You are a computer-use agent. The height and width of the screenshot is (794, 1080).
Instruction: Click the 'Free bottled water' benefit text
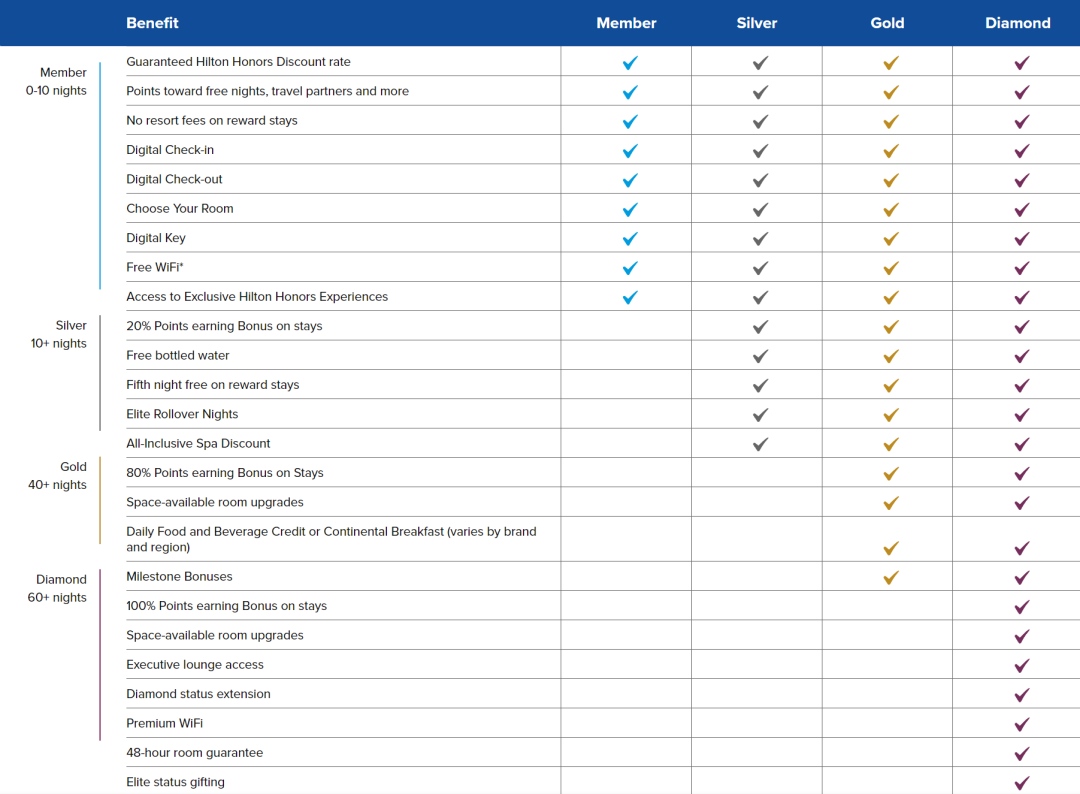coord(178,355)
